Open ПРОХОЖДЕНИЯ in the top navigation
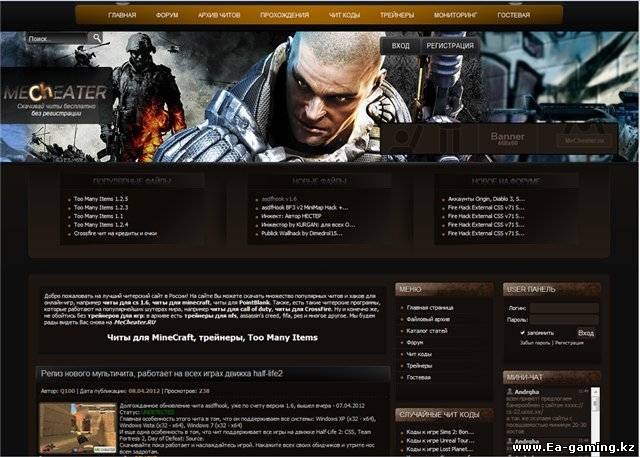 click(284, 15)
